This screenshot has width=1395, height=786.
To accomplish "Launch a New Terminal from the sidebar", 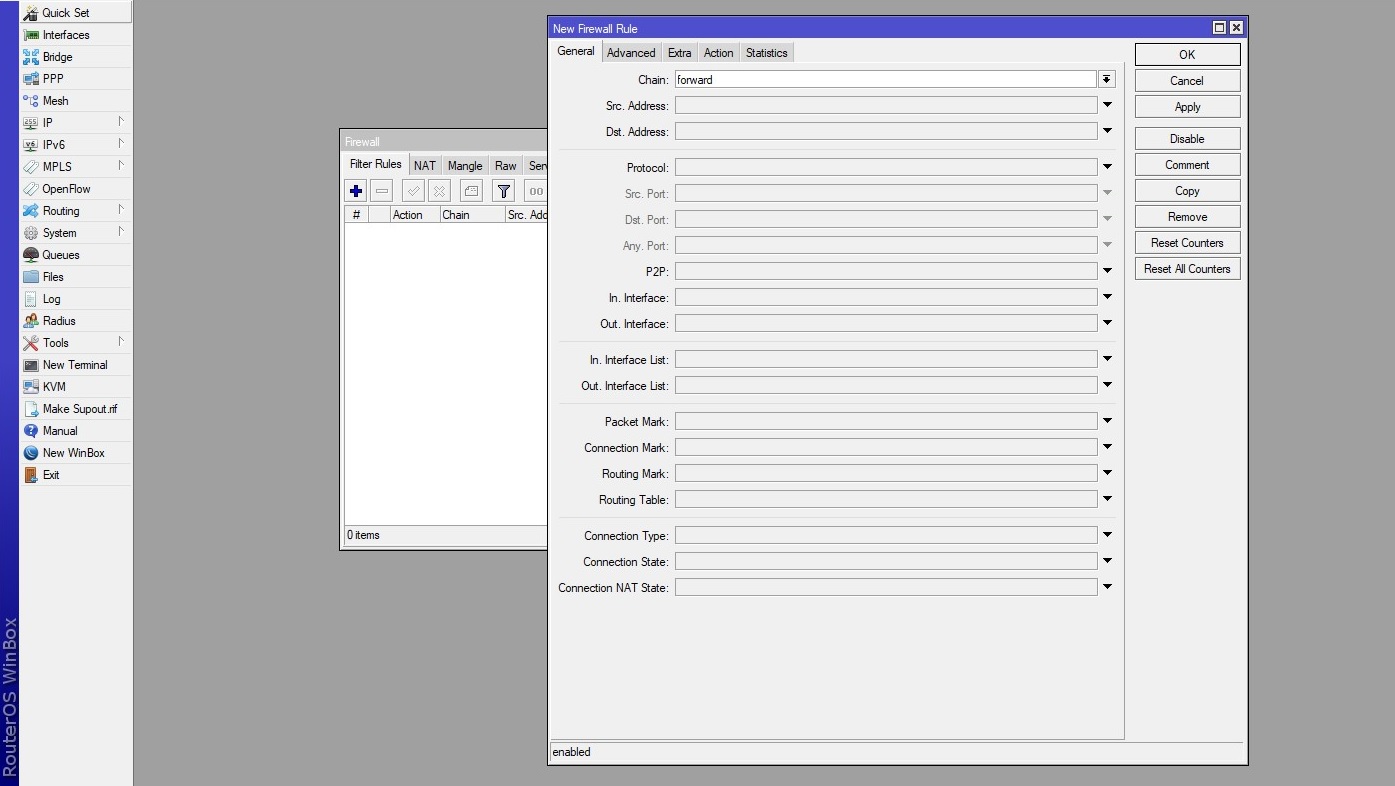I will 73,364.
